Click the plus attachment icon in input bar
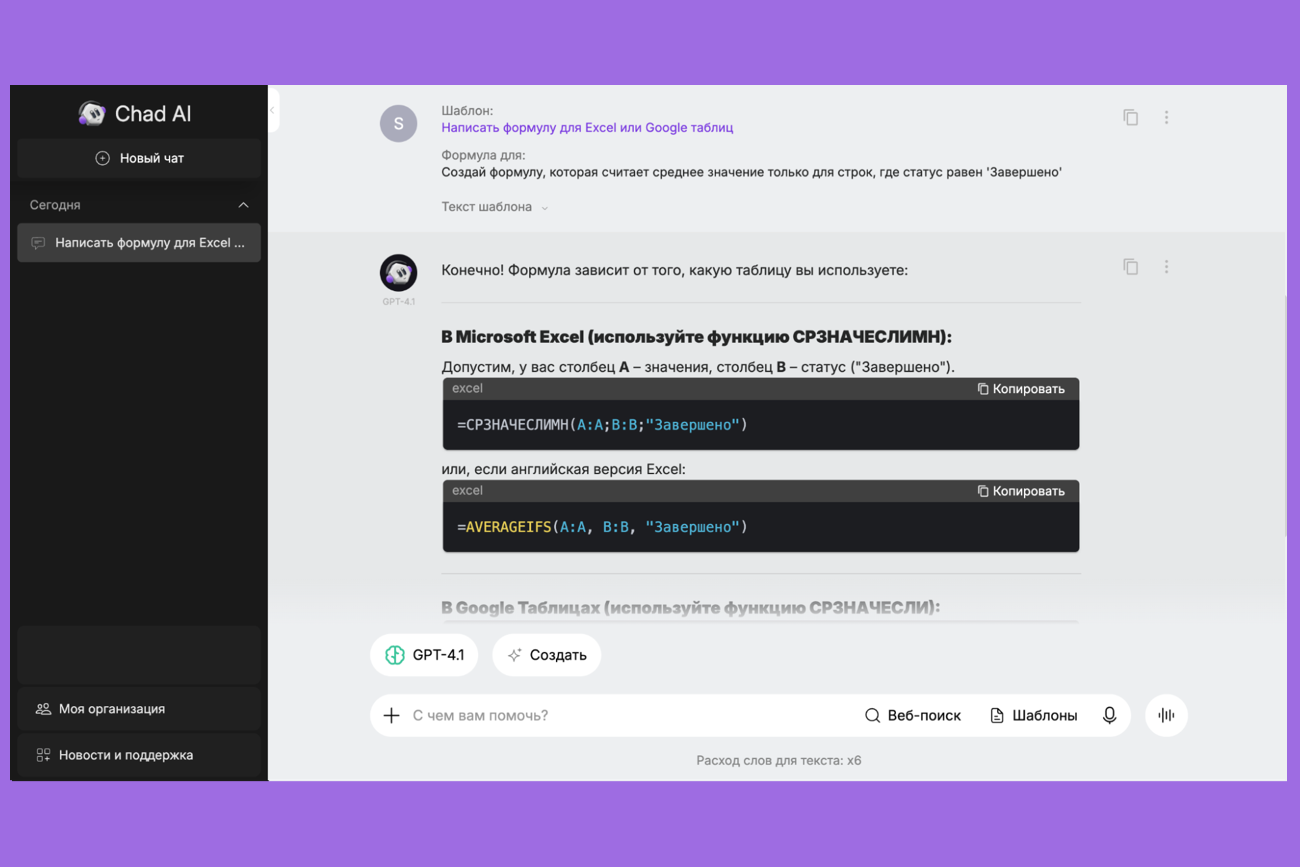1300x867 pixels. pos(391,715)
